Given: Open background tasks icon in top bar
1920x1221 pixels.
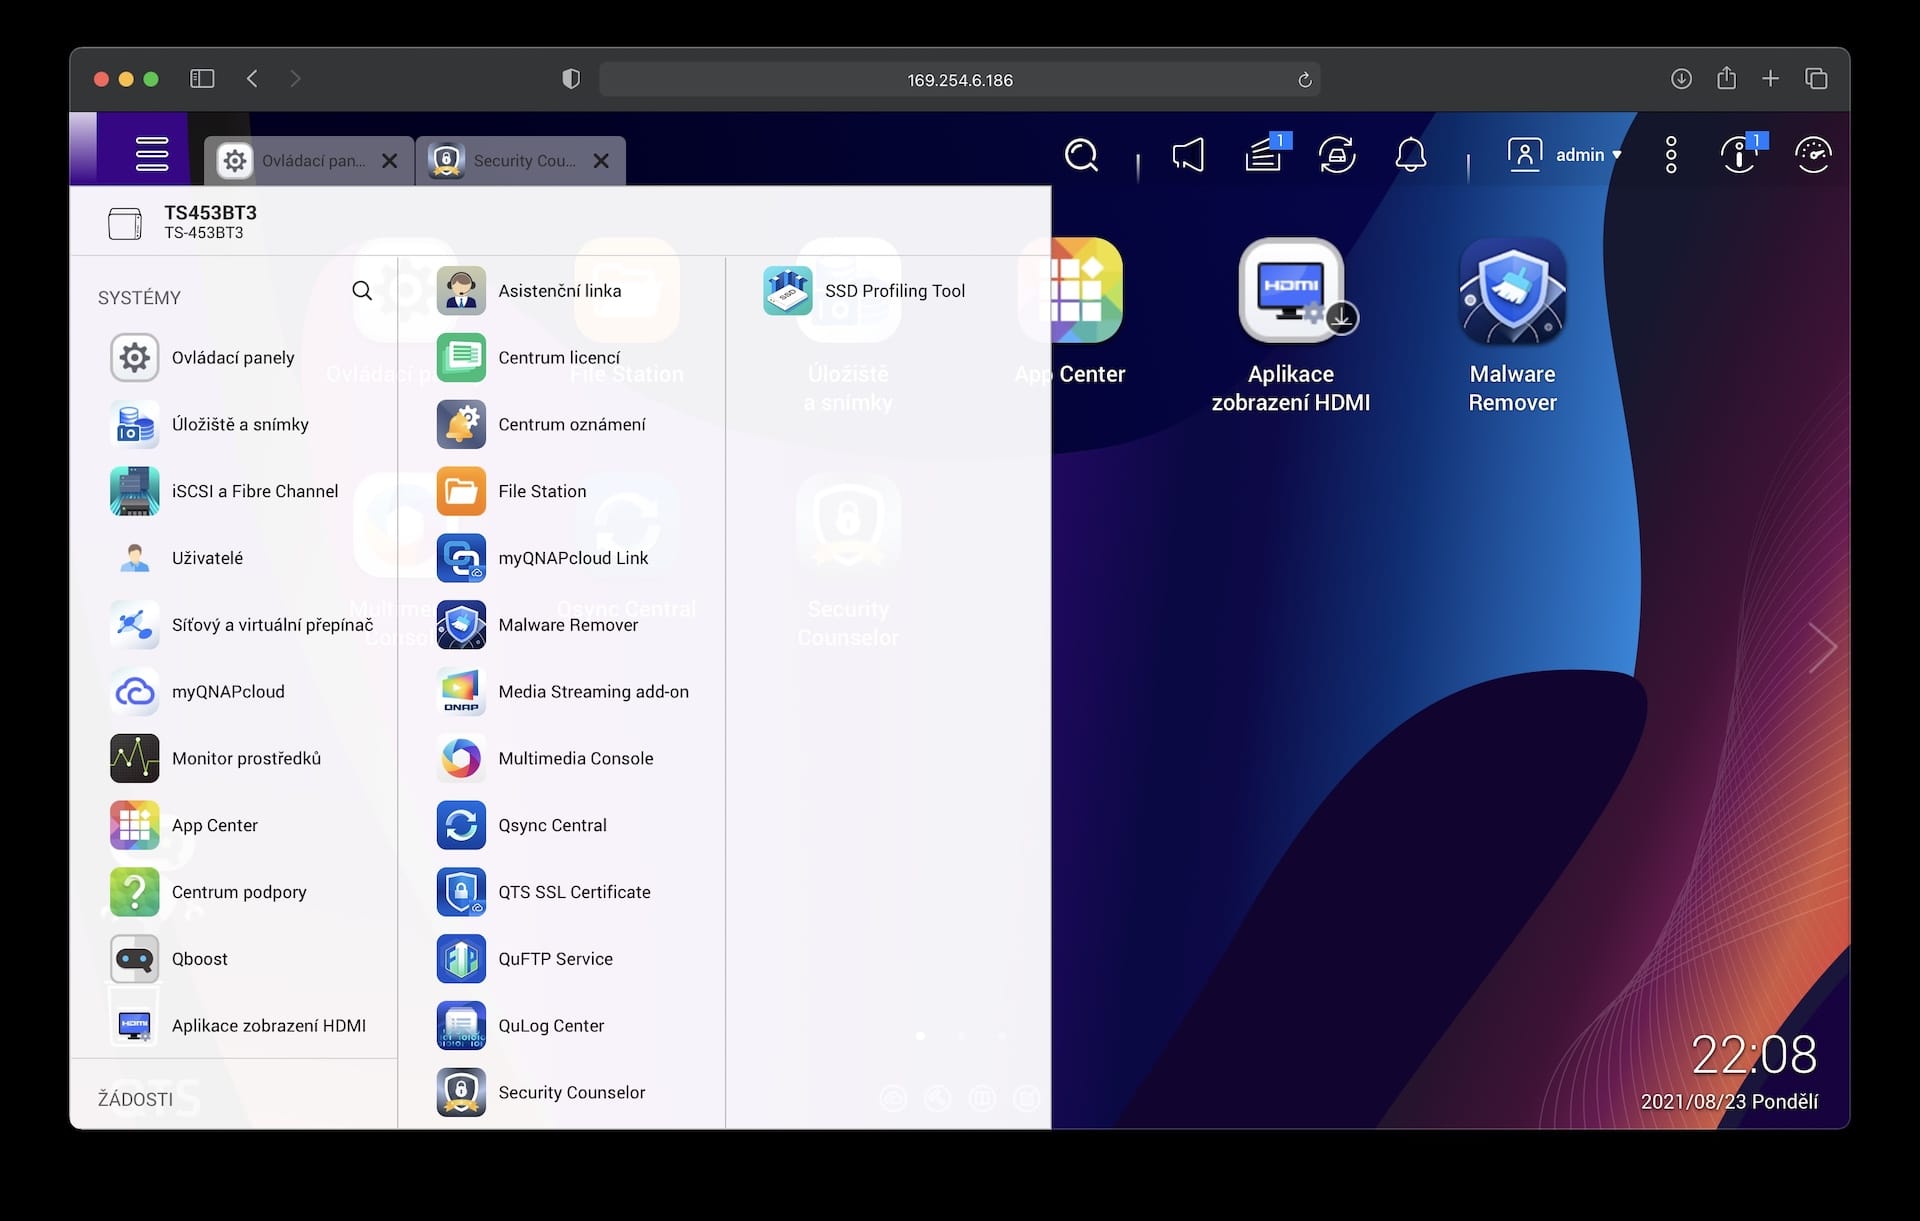Looking at the screenshot, I should click(1263, 155).
